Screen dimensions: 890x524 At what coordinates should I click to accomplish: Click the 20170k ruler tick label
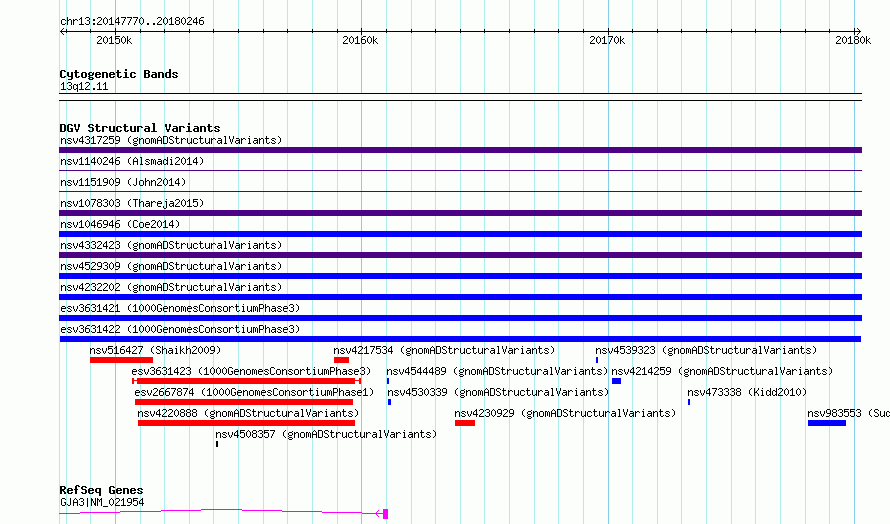click(607, 40)
